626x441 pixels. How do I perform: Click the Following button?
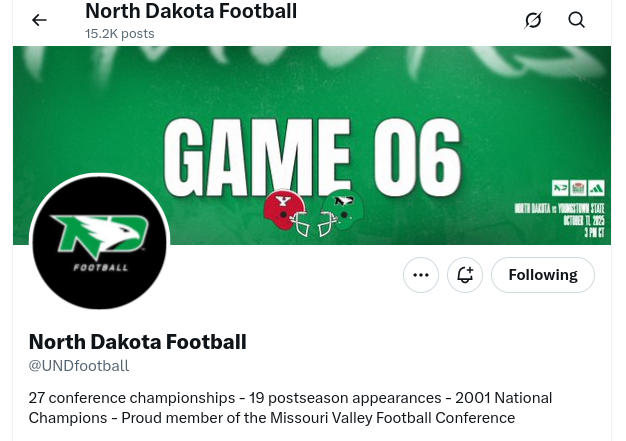pos(542,275)
